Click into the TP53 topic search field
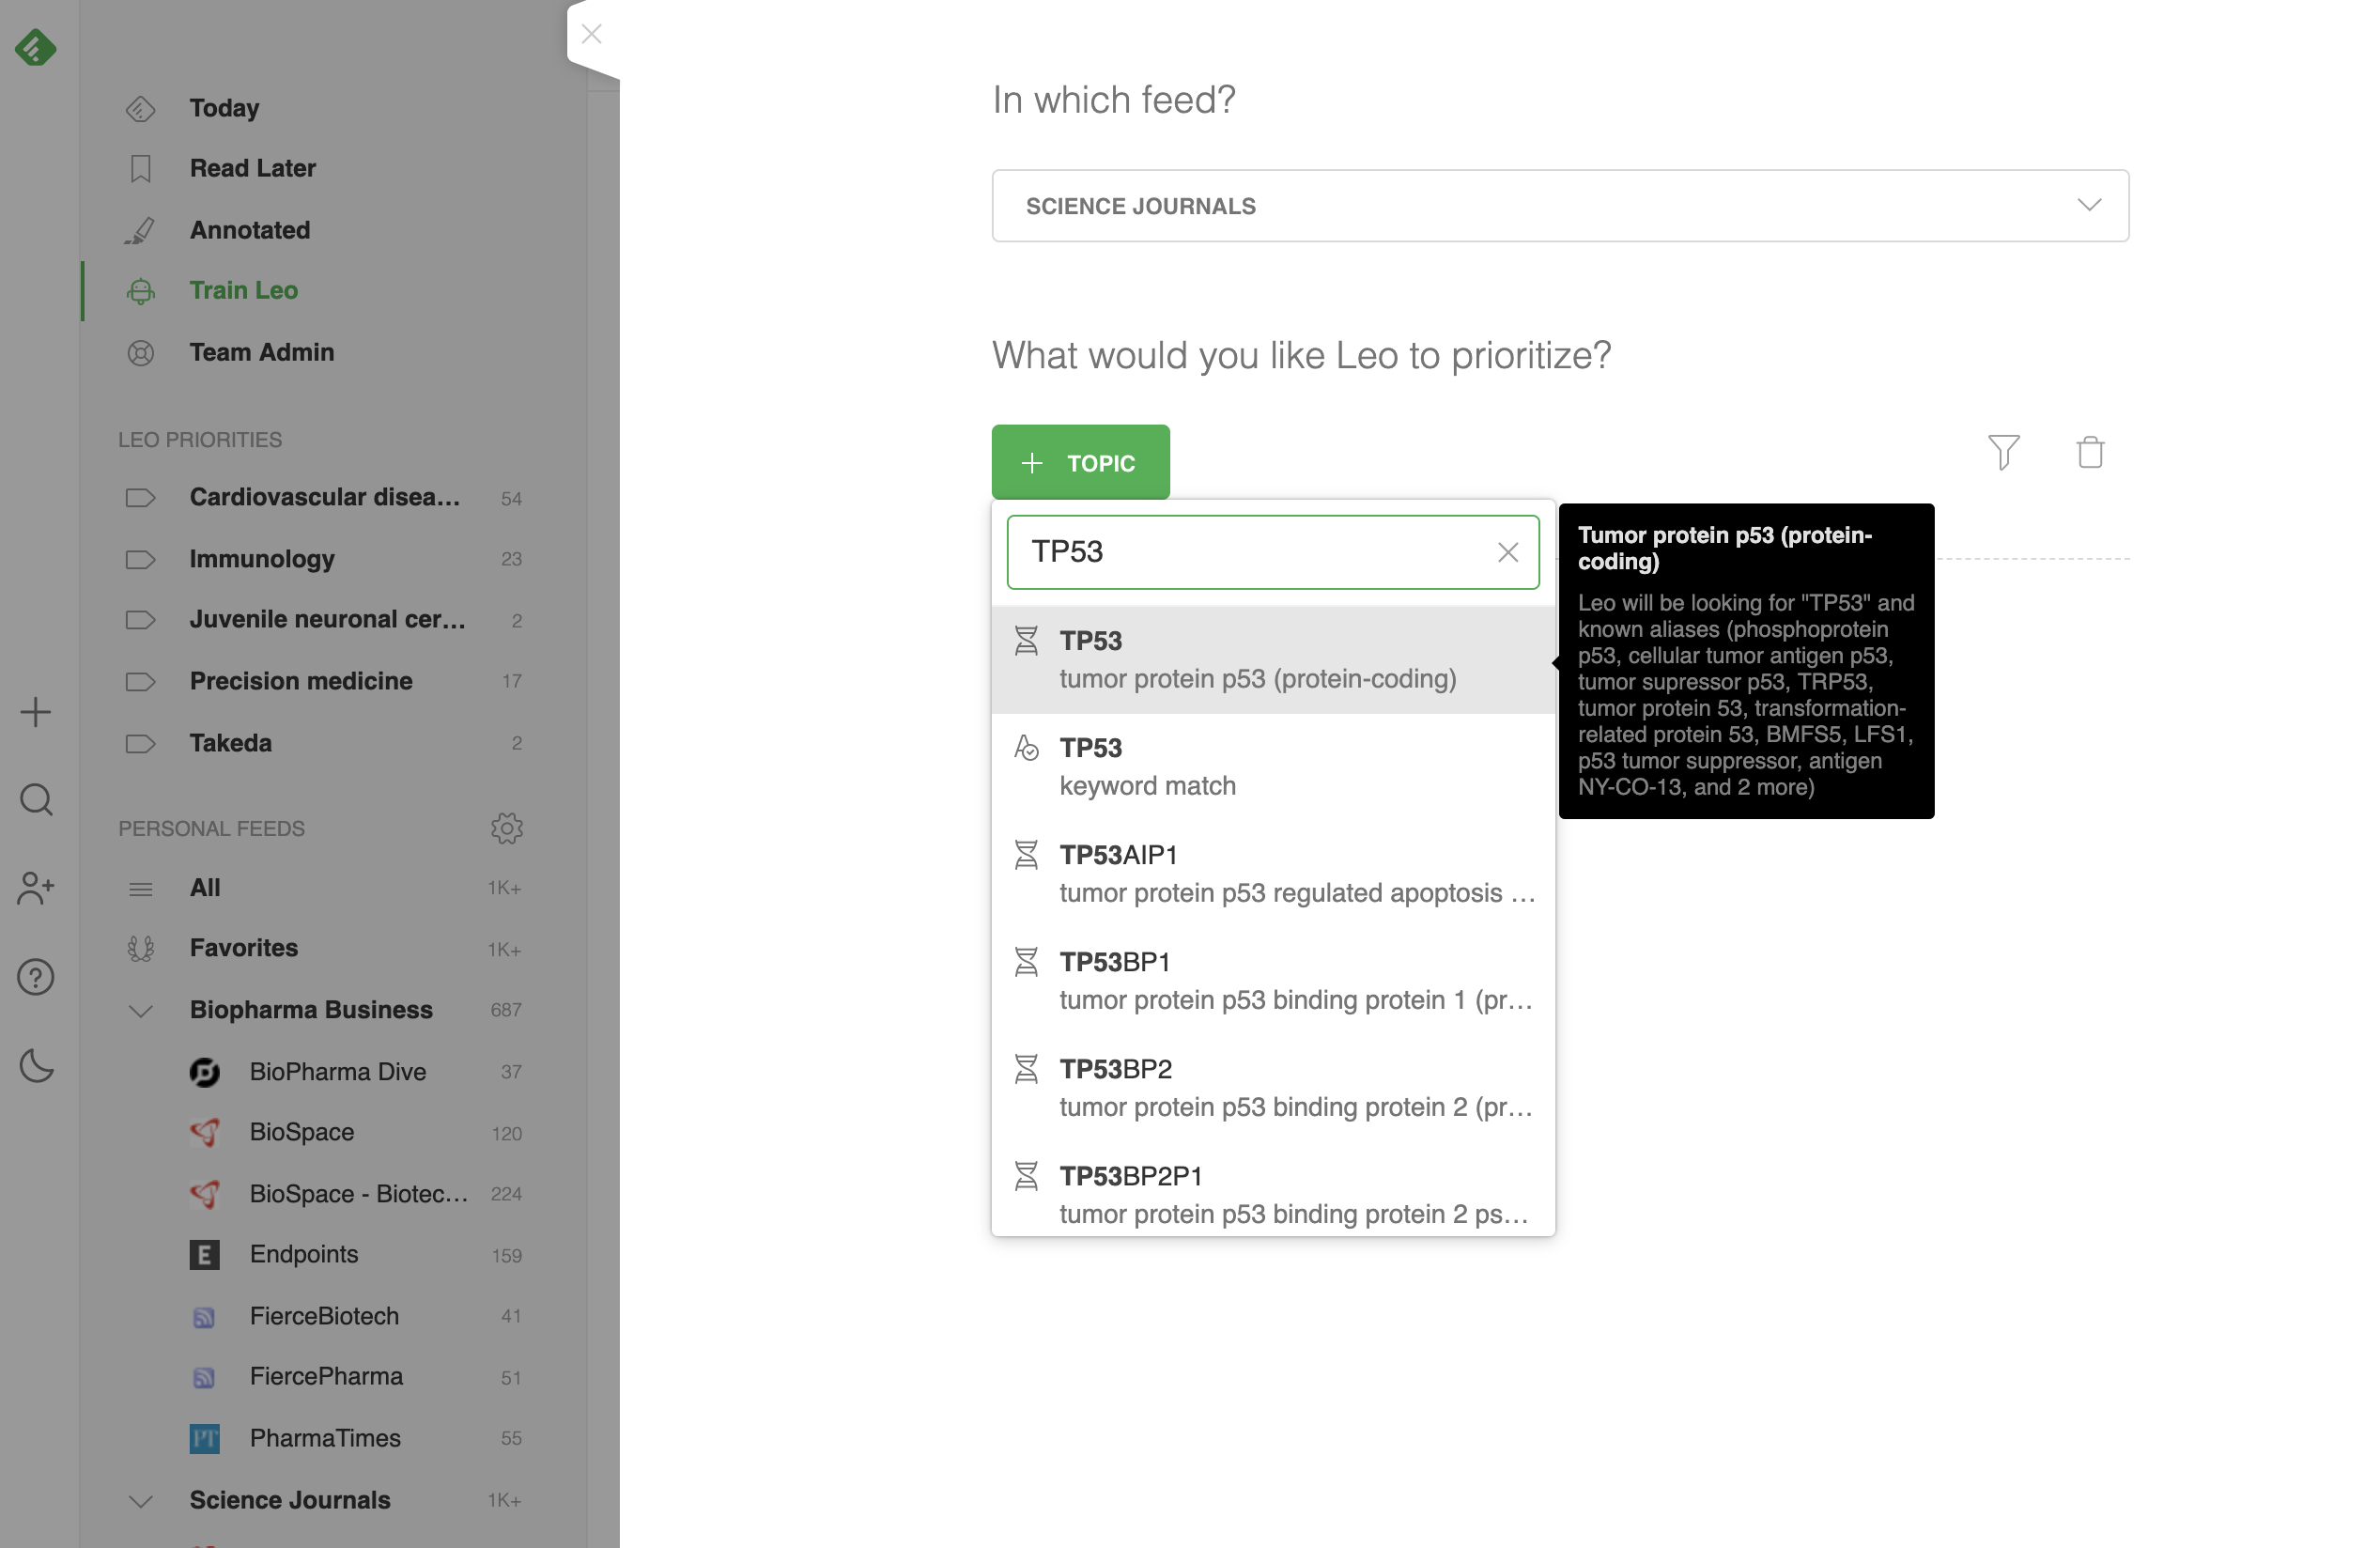This screenshot has height=1548, width=2380. 1250,552
